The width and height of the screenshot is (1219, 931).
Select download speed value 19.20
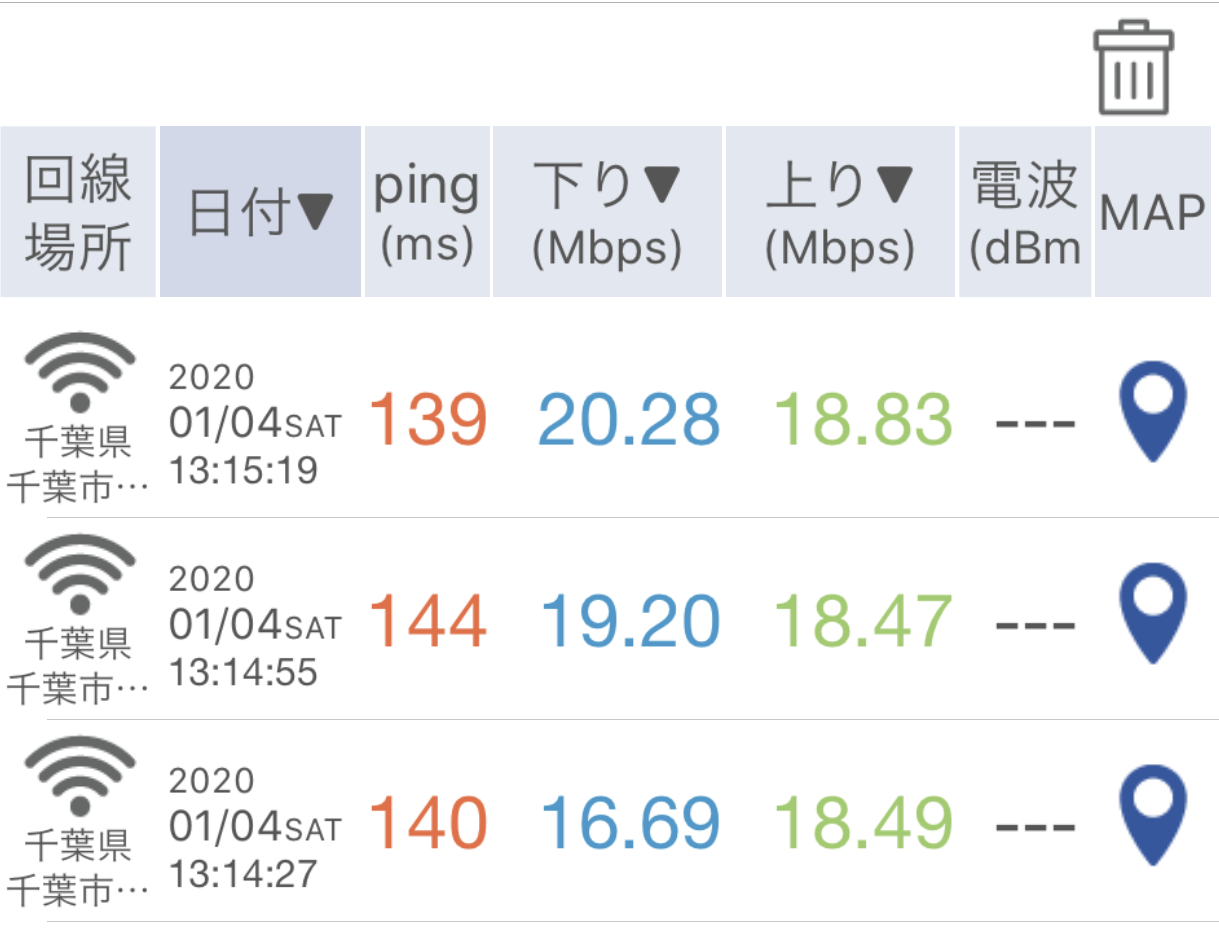pyautogui.click(x=631, y=620)
